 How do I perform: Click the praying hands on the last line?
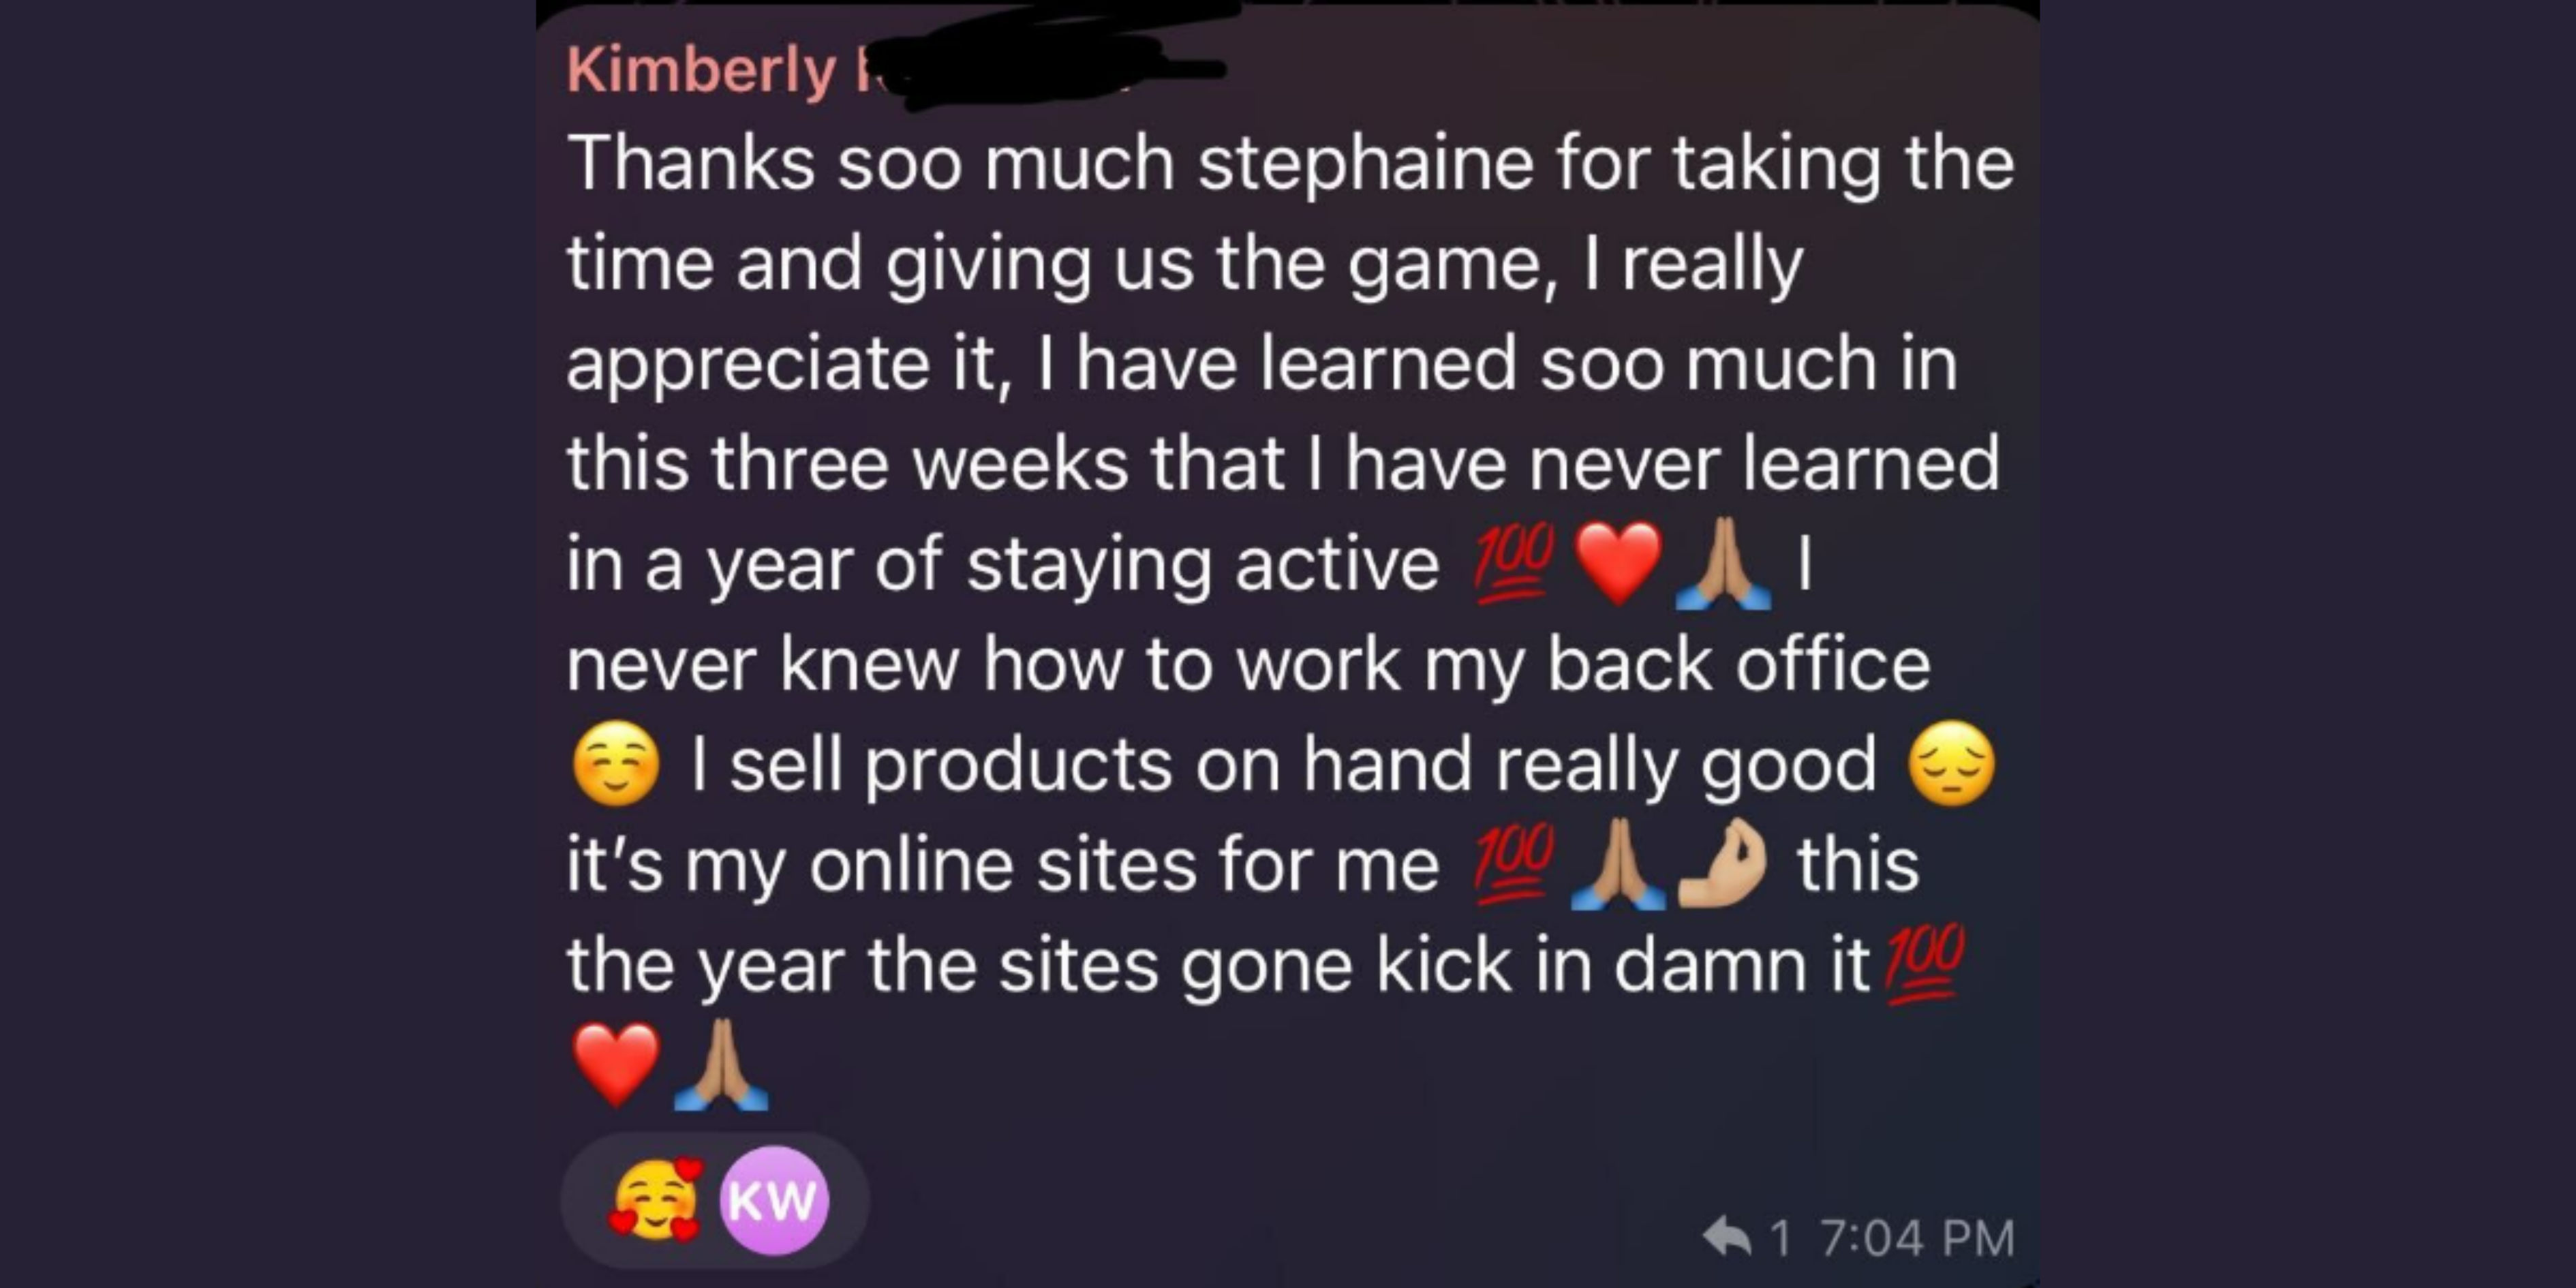pyautogui.click(x=721, y=1064)
